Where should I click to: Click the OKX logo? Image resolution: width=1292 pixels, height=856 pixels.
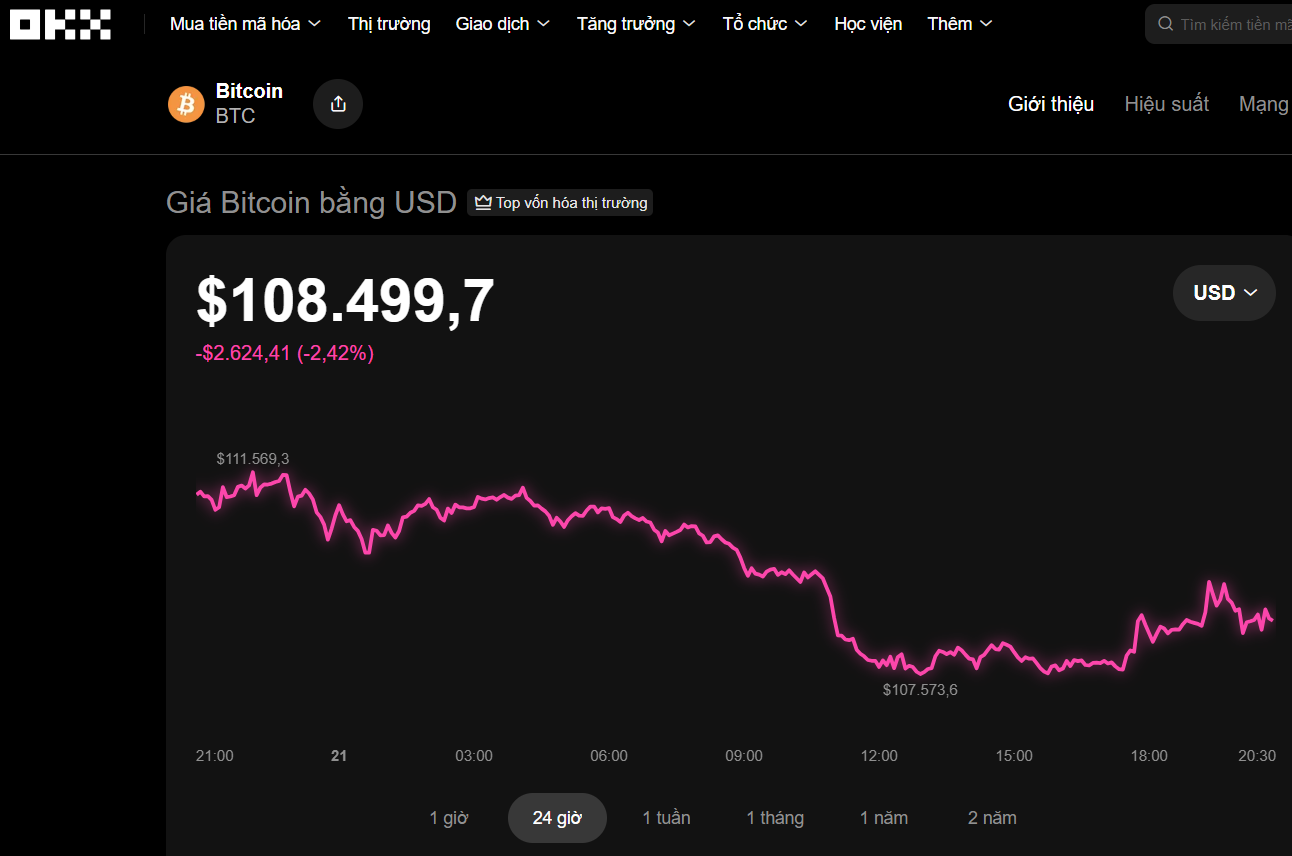pyautogui.click(x=60, y=24)
